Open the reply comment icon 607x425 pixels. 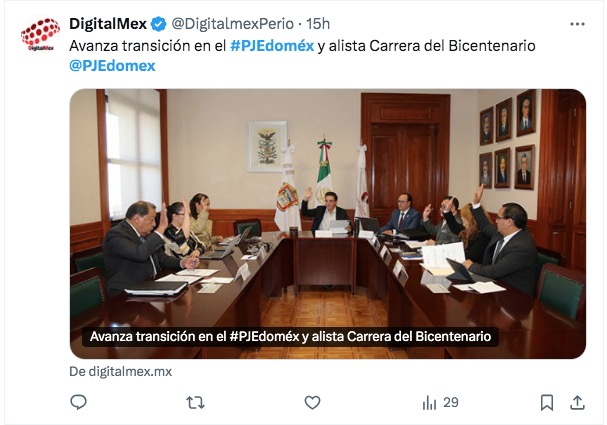point(78,402)
